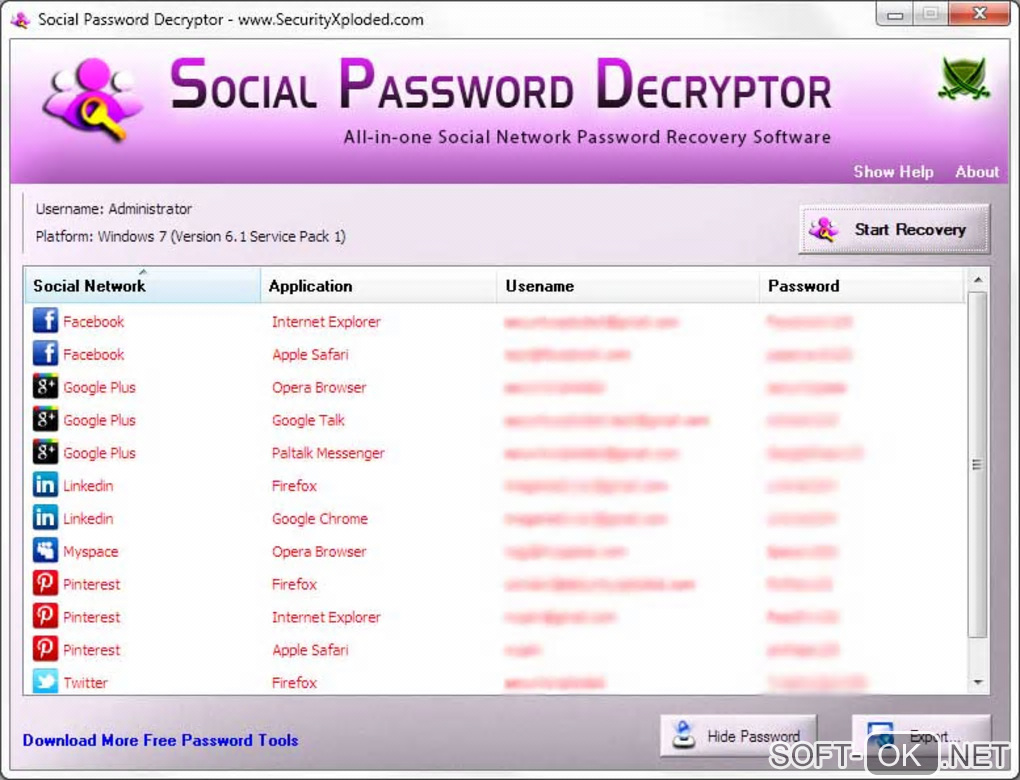Select the Myspace icon in the list
Image resolution: width=1020 pixels, height=780 pixels.
pyautogui.click(x=45, y=550)
